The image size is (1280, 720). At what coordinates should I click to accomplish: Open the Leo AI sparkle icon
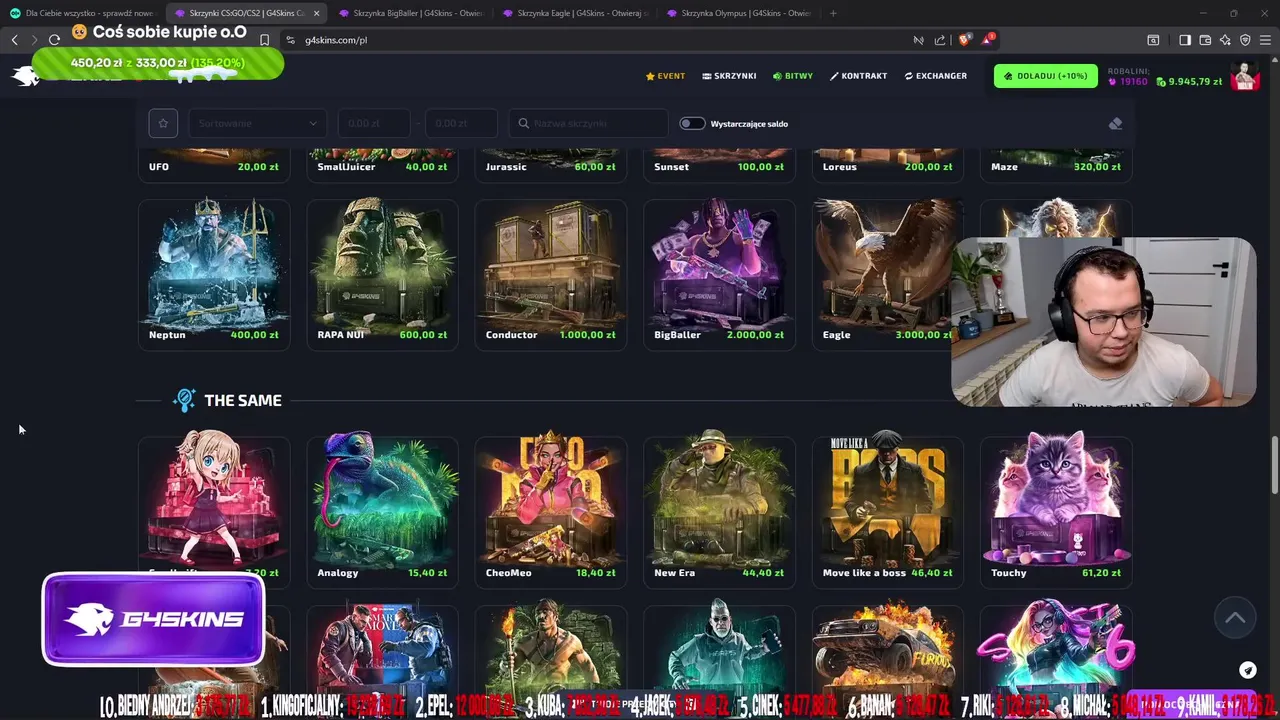pos(1225,40)
